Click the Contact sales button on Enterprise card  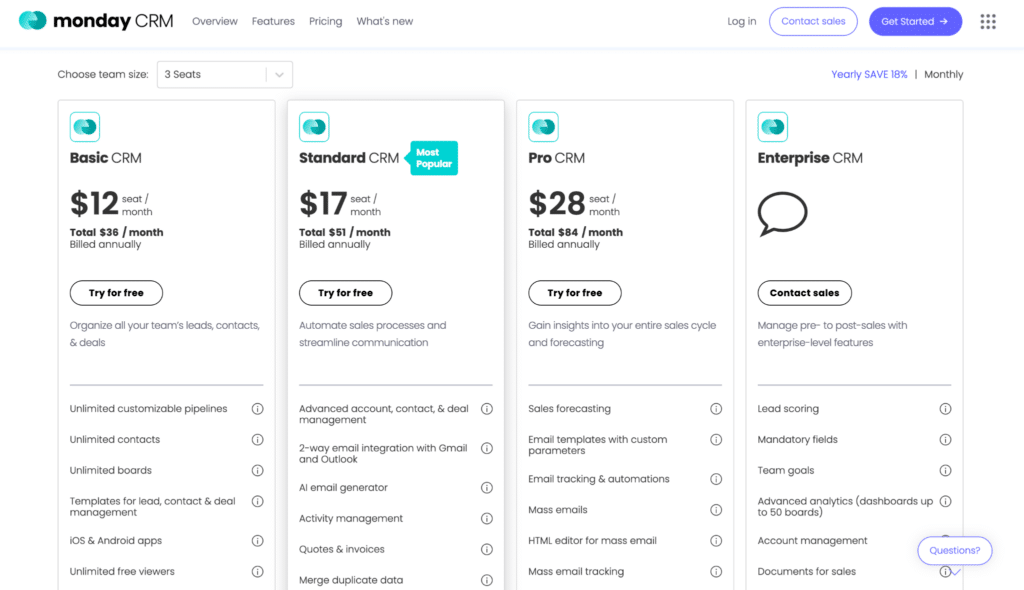(x=804, y=293)
